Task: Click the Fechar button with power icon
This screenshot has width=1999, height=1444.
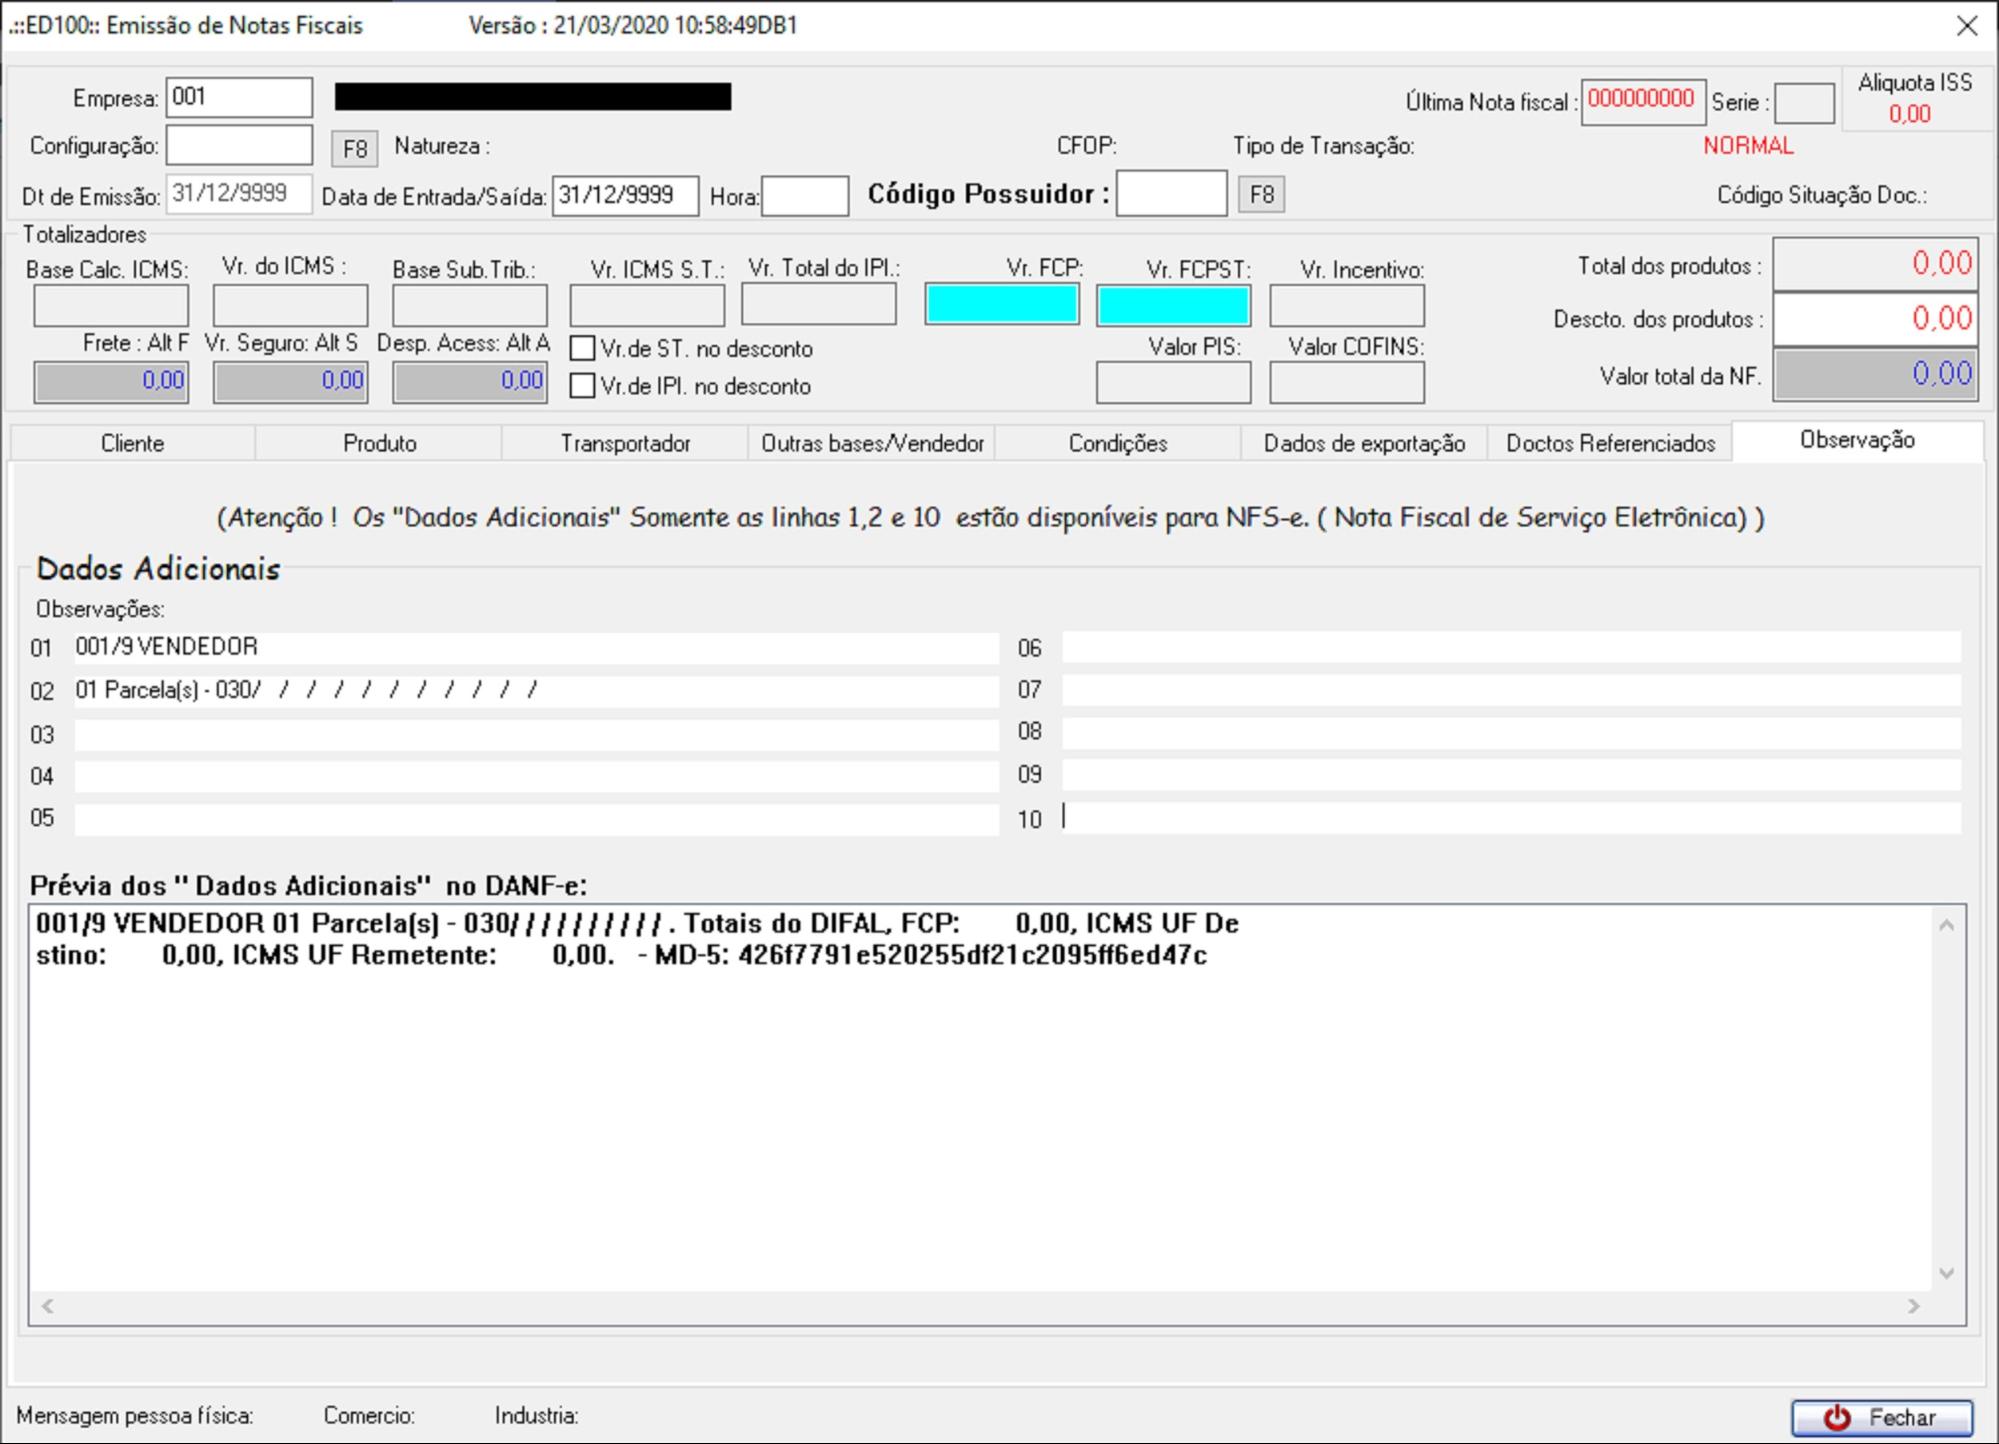Action: coord(1881,1417)
